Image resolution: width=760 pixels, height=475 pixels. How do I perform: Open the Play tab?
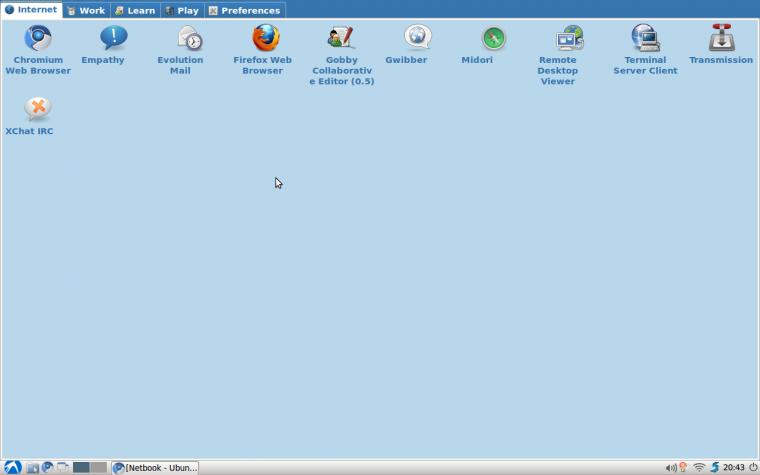point(181,10)
